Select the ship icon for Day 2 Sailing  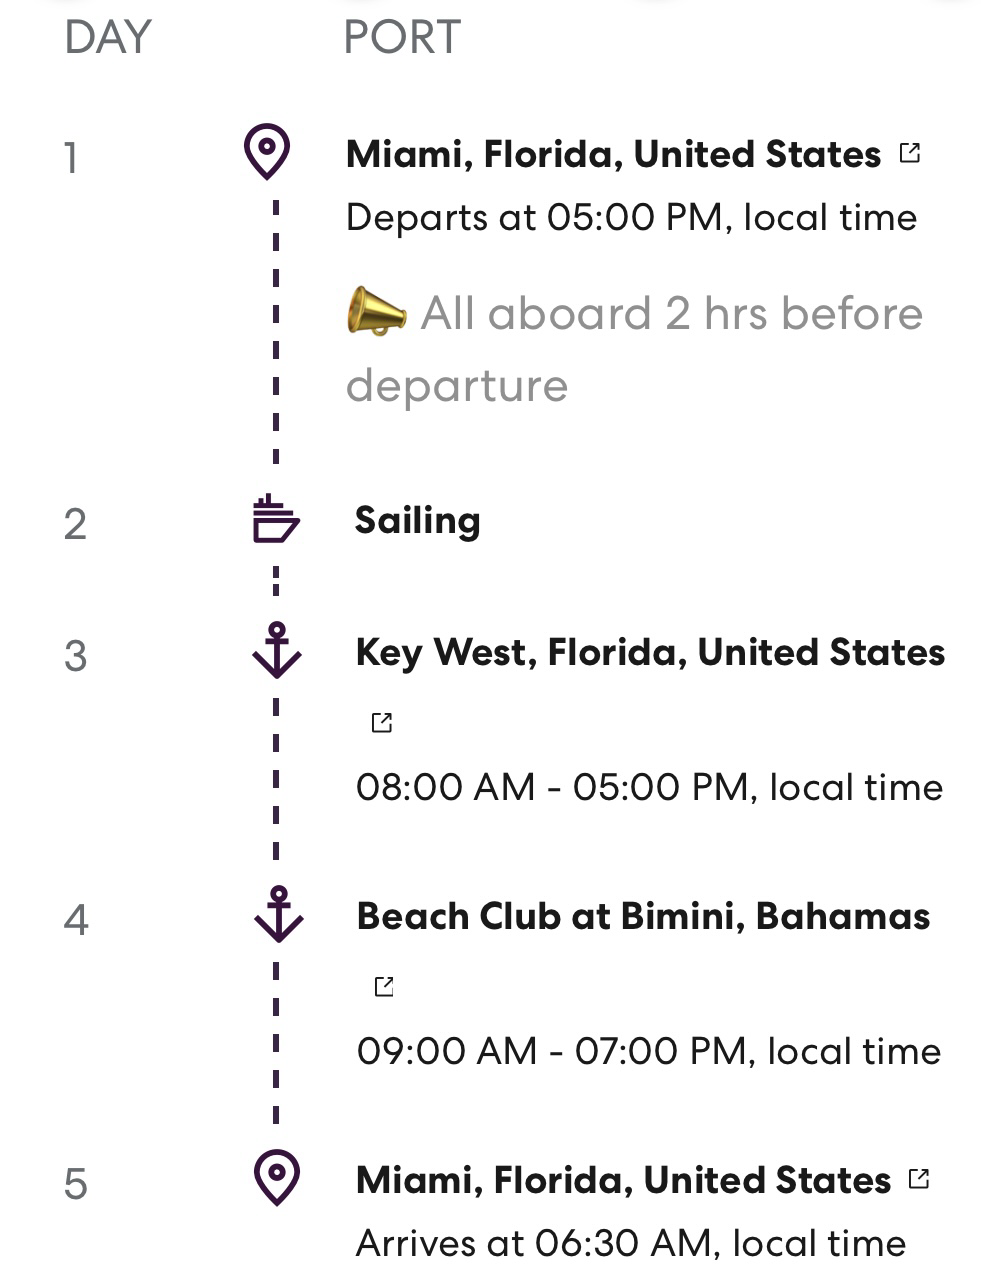(x=276, y=519)
